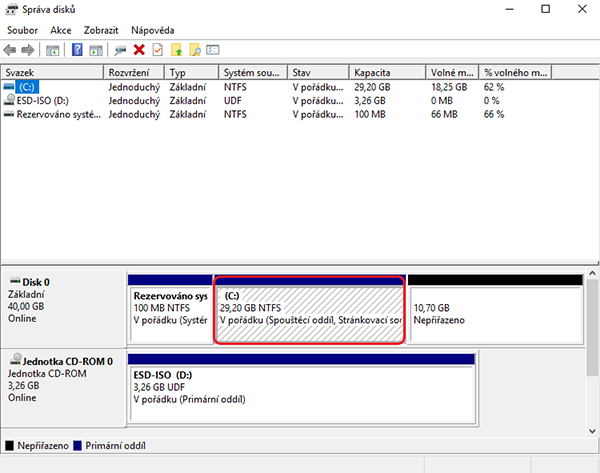Select the ESD-ISO (D:) partition block on CD-ROM 0
600x473 pixels.
tap(302, 385)
